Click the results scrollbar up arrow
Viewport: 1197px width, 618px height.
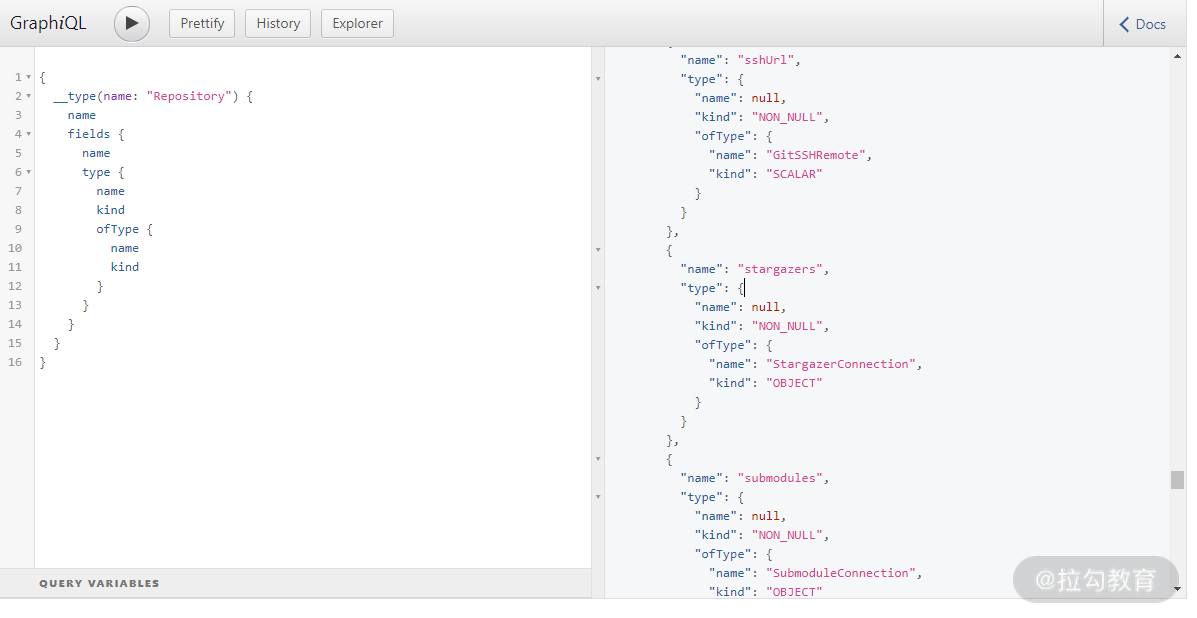click(1177, 56)
